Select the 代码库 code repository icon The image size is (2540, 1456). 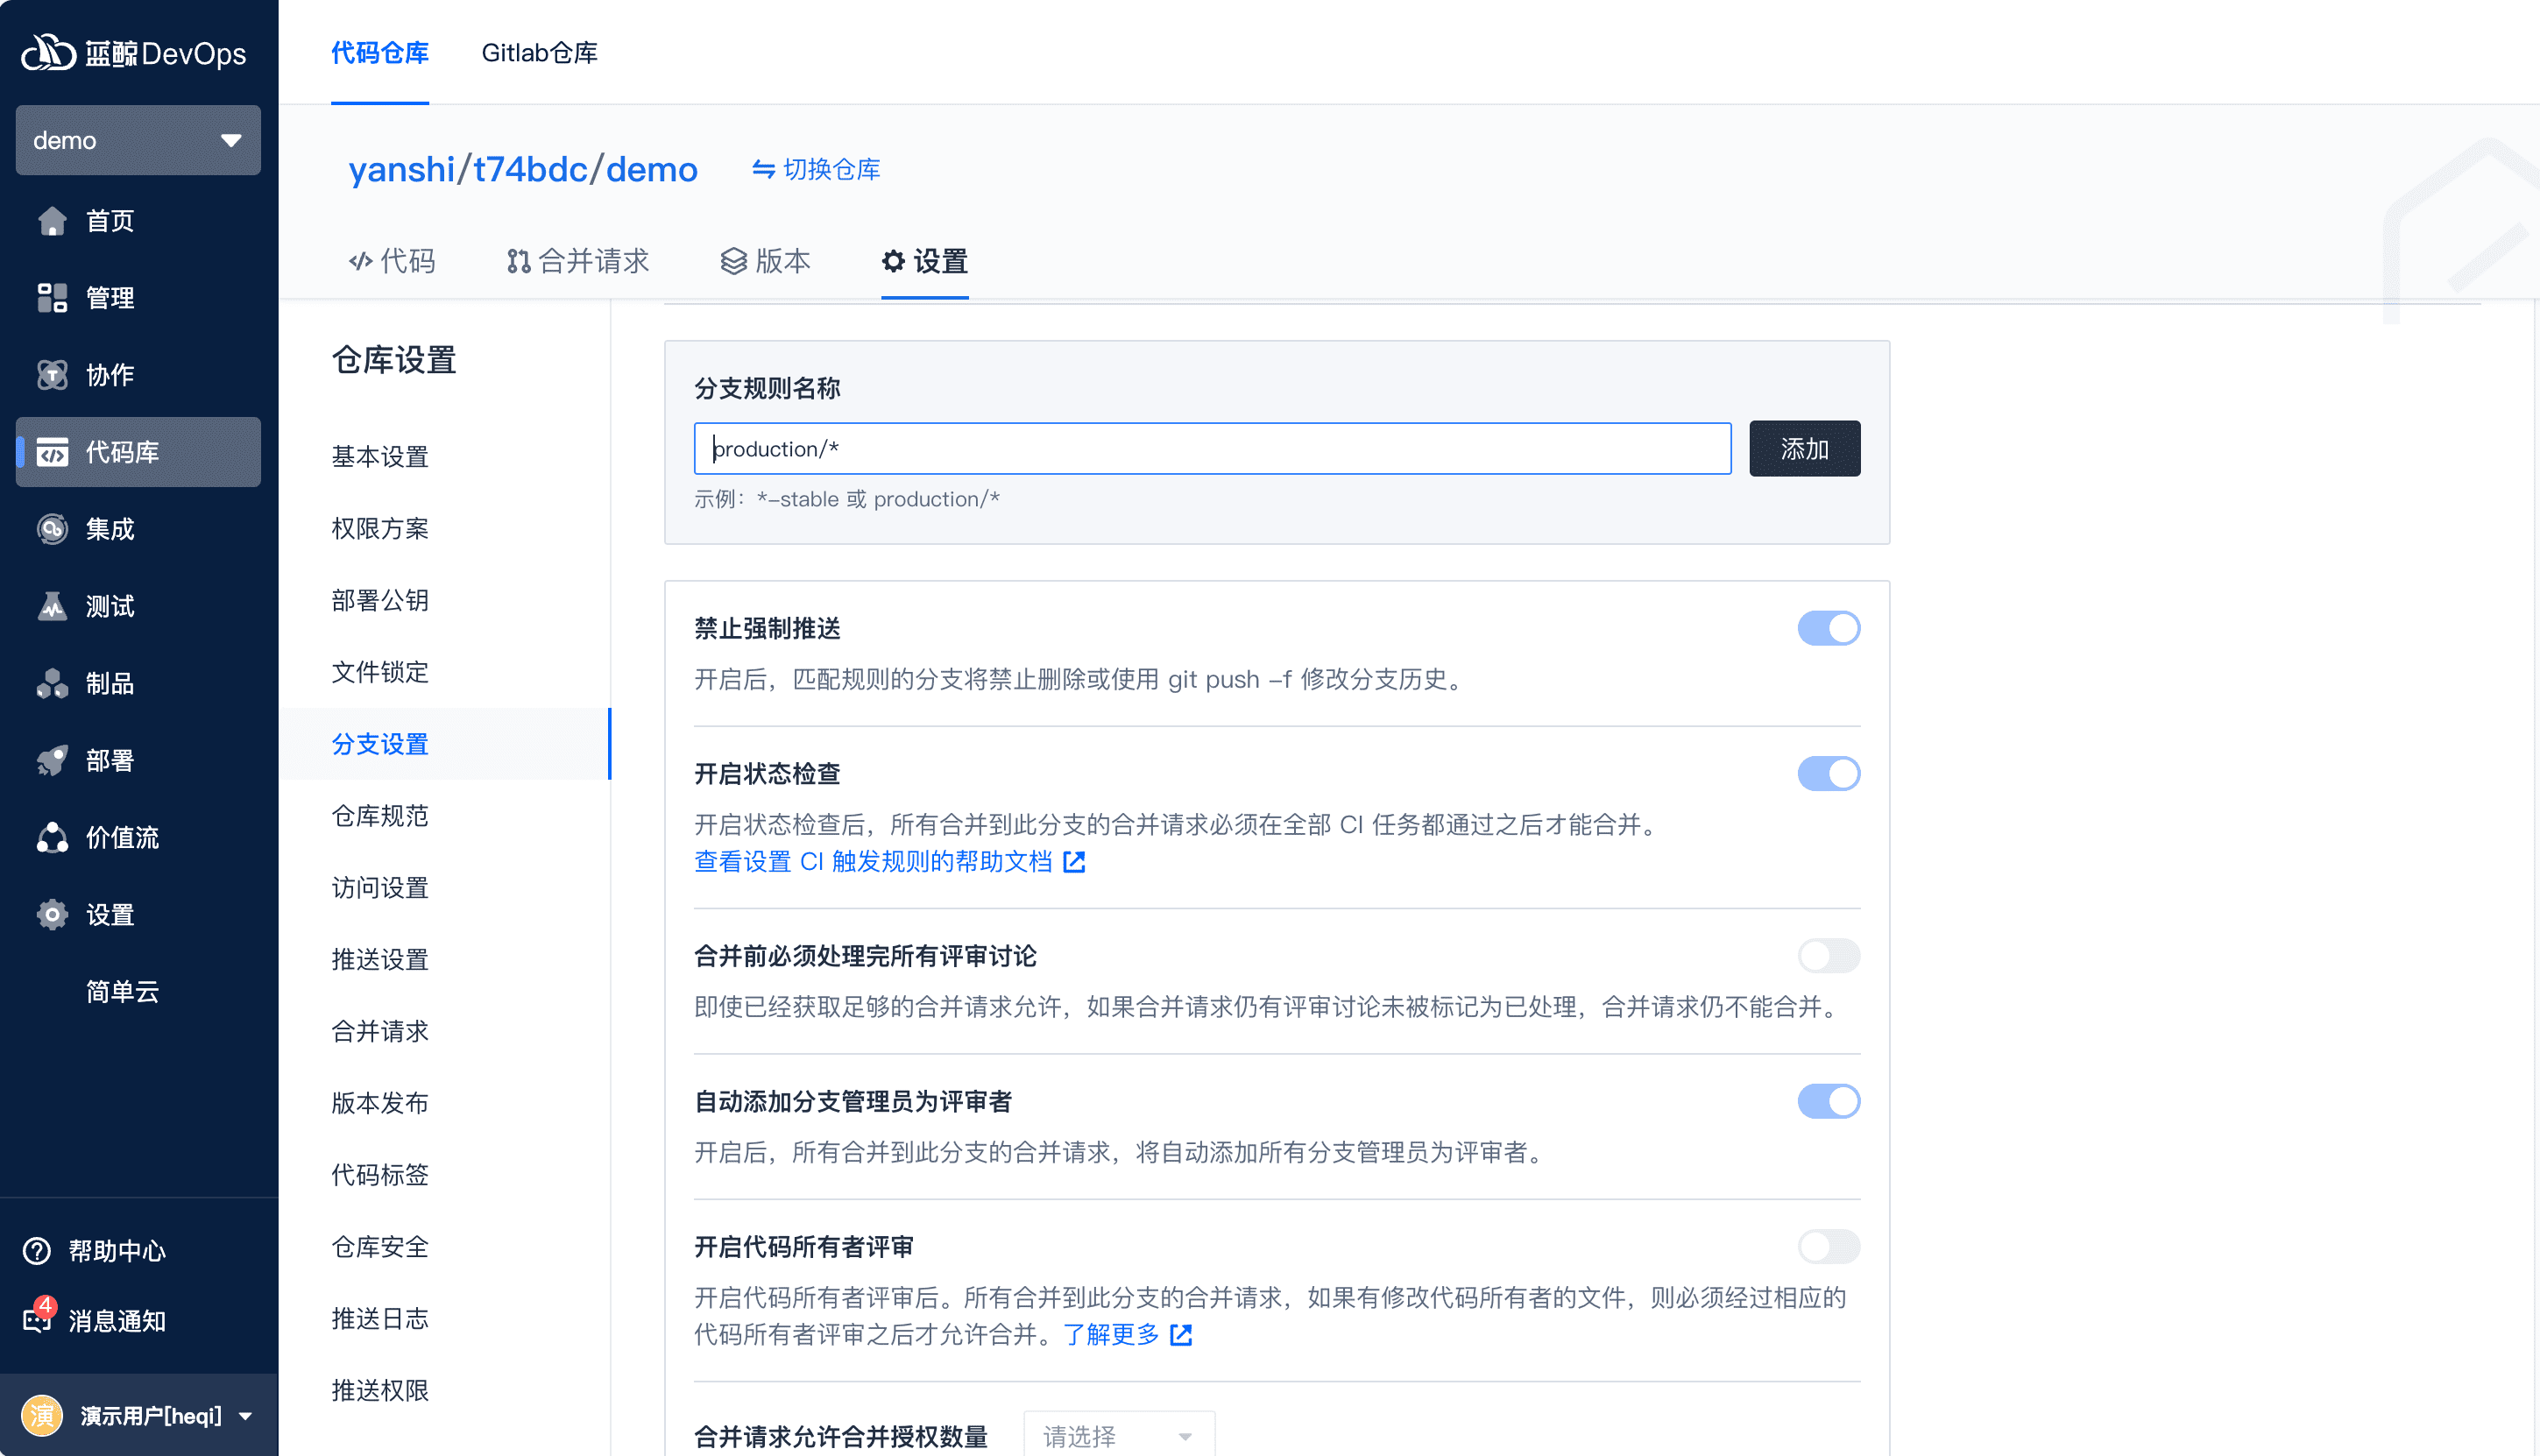point(53,452)
